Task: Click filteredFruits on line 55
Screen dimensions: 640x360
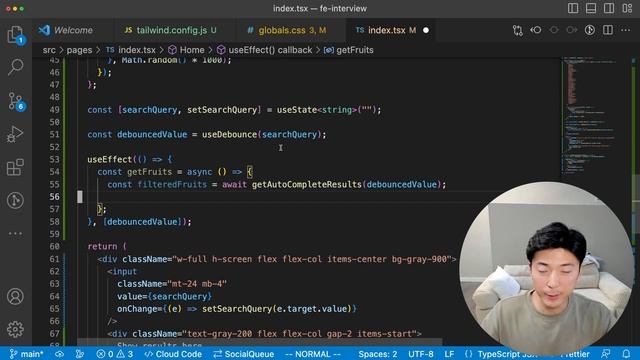Action: 172,184
